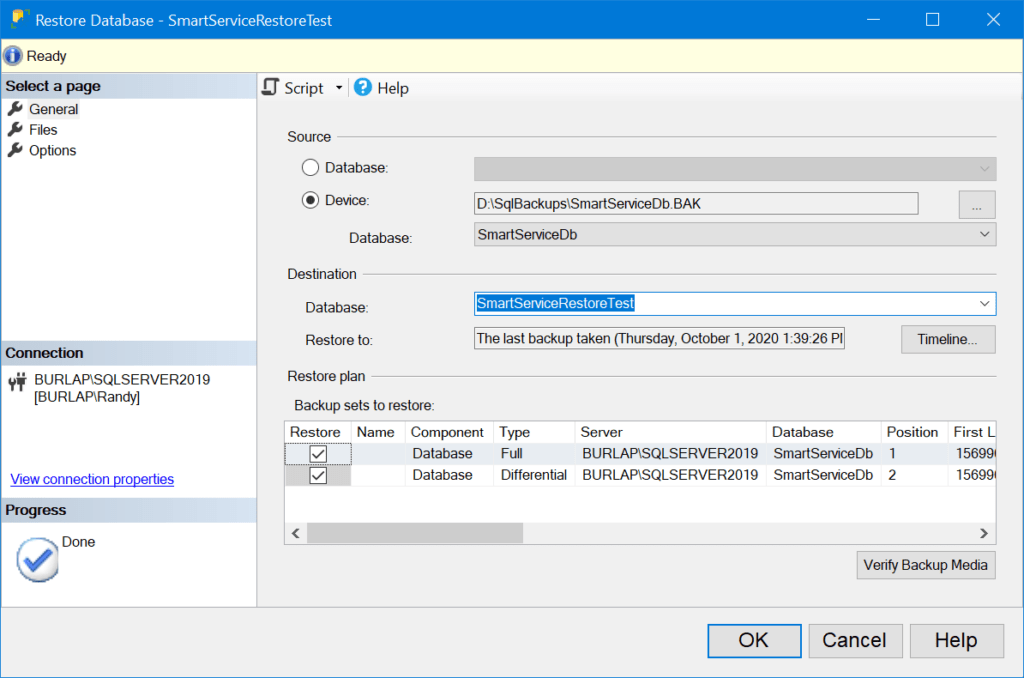The height and width of the screenshot is (678, 1024).
Task: Click the Restore to field with last backup date
Action: [659, 338]
